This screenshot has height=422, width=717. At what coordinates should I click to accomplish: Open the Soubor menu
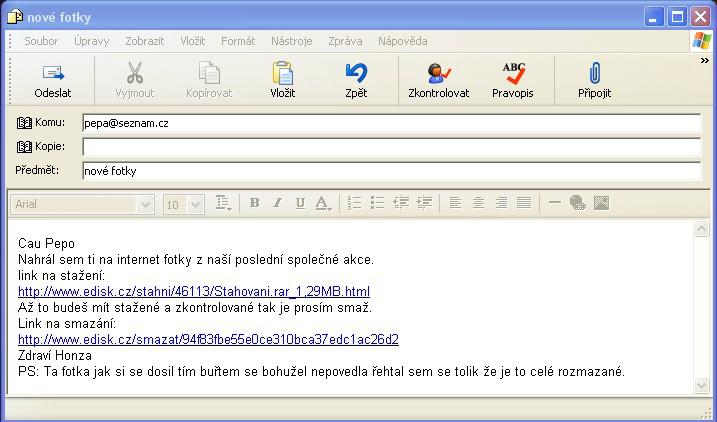pos(41,41)
